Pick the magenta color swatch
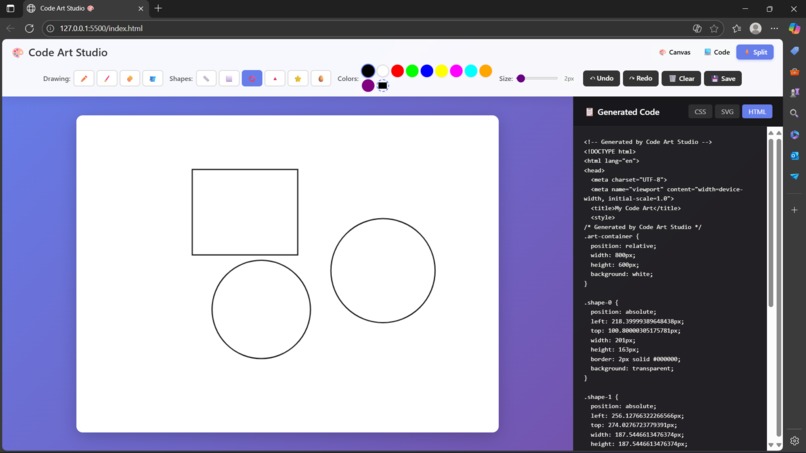This screenshot has height=453, width=806. 456,70
